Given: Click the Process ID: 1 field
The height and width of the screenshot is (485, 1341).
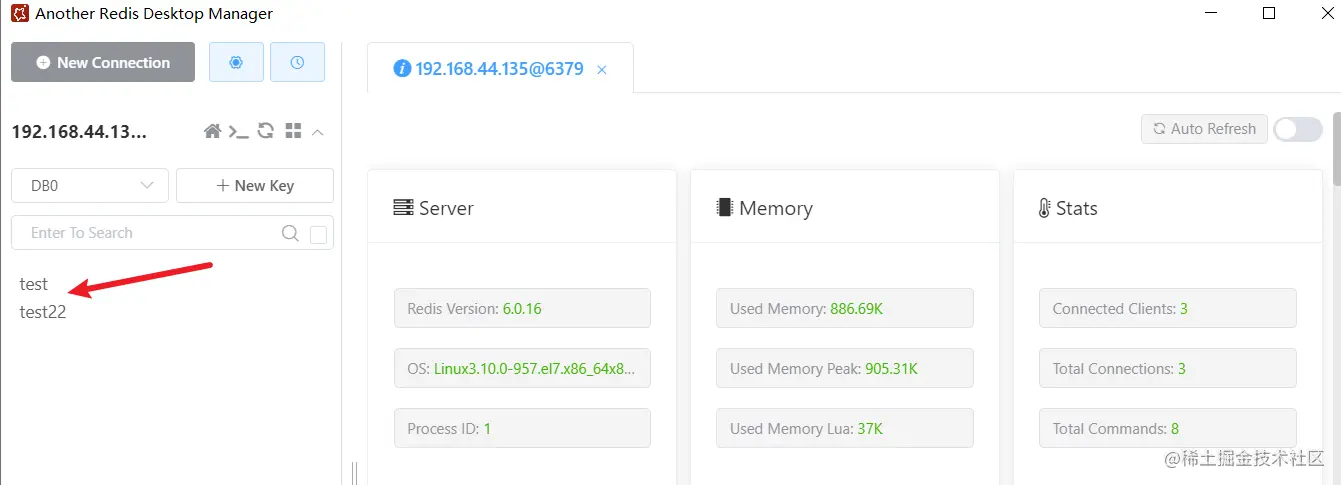Looking at the screenshot, I should pos(522,428).
